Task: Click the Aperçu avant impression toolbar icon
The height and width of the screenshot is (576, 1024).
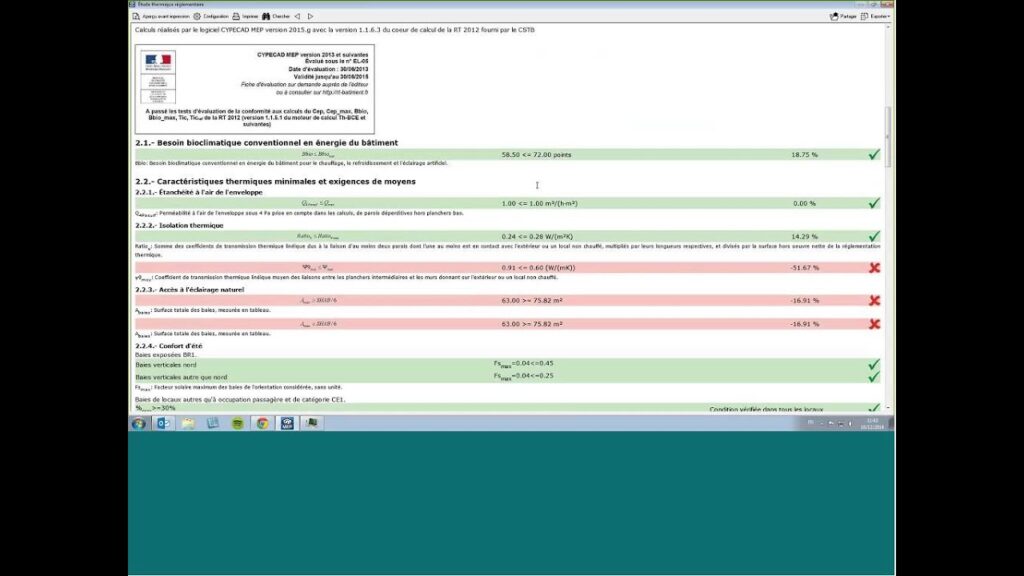Action: 136,16
